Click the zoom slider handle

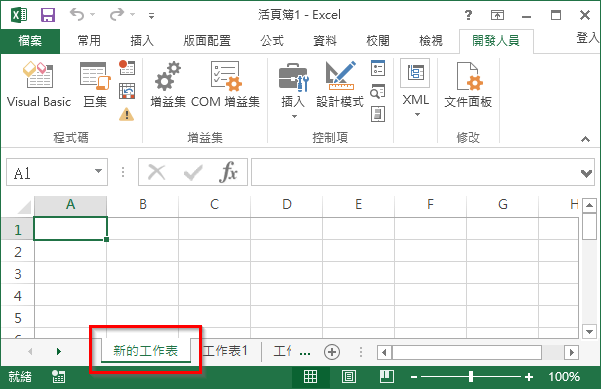[x=471, y=377]
